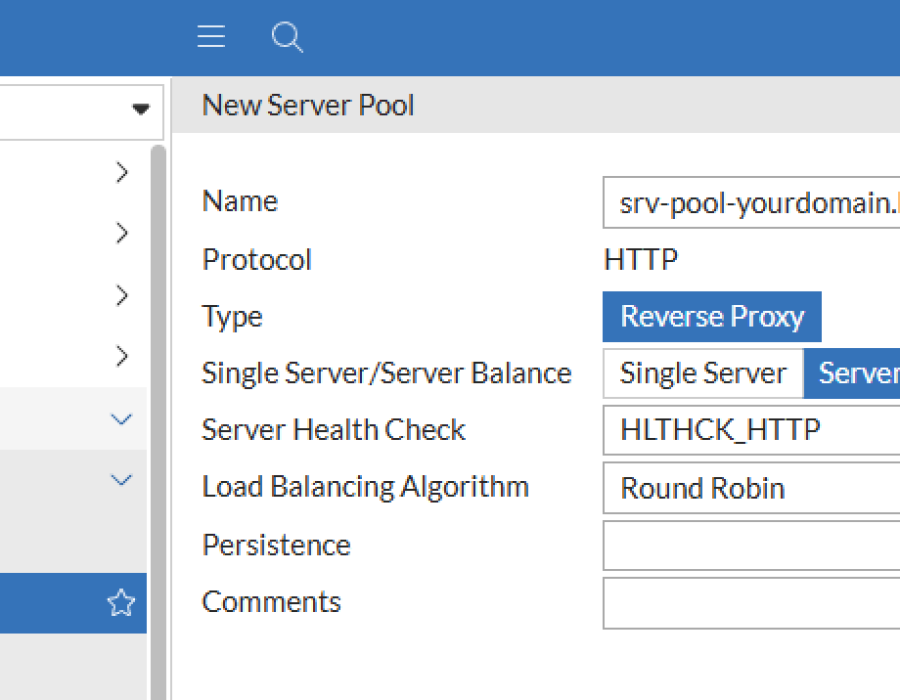Choose the Single Server option
Viewport: 900px width, 700px height.
pos(703,374)
